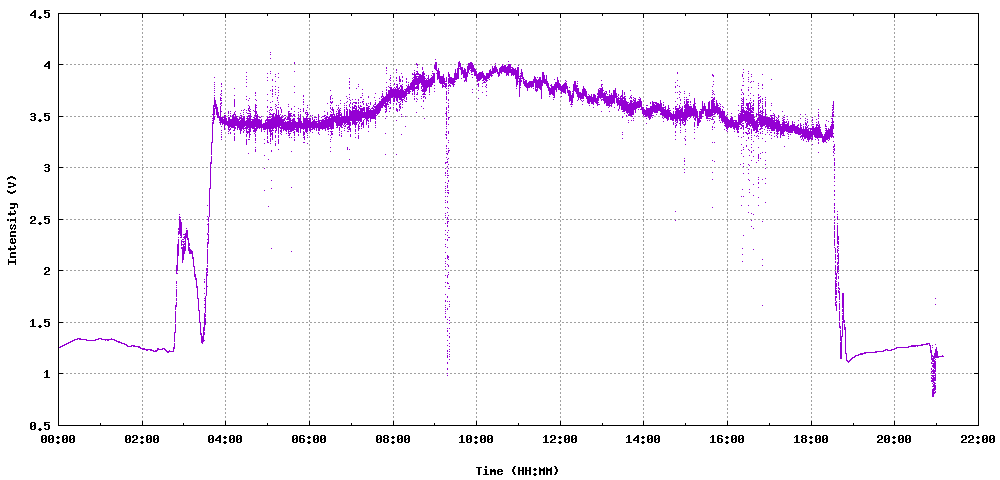This screenshot has height=480, width=1000.
Task: Click the 18:00 x-axis tick label
Action: [x=811, y=439]
